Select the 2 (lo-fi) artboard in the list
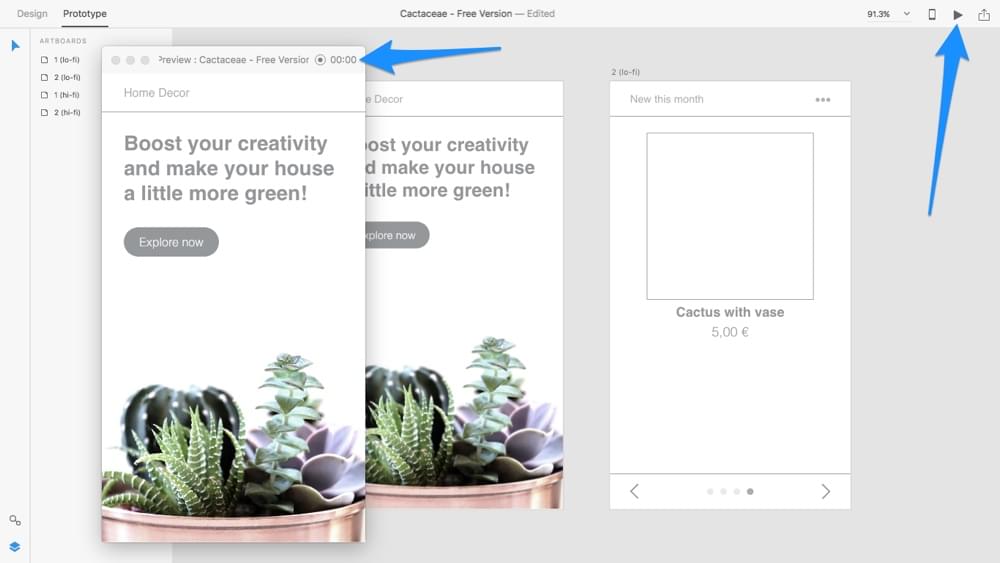 point(66,77)
